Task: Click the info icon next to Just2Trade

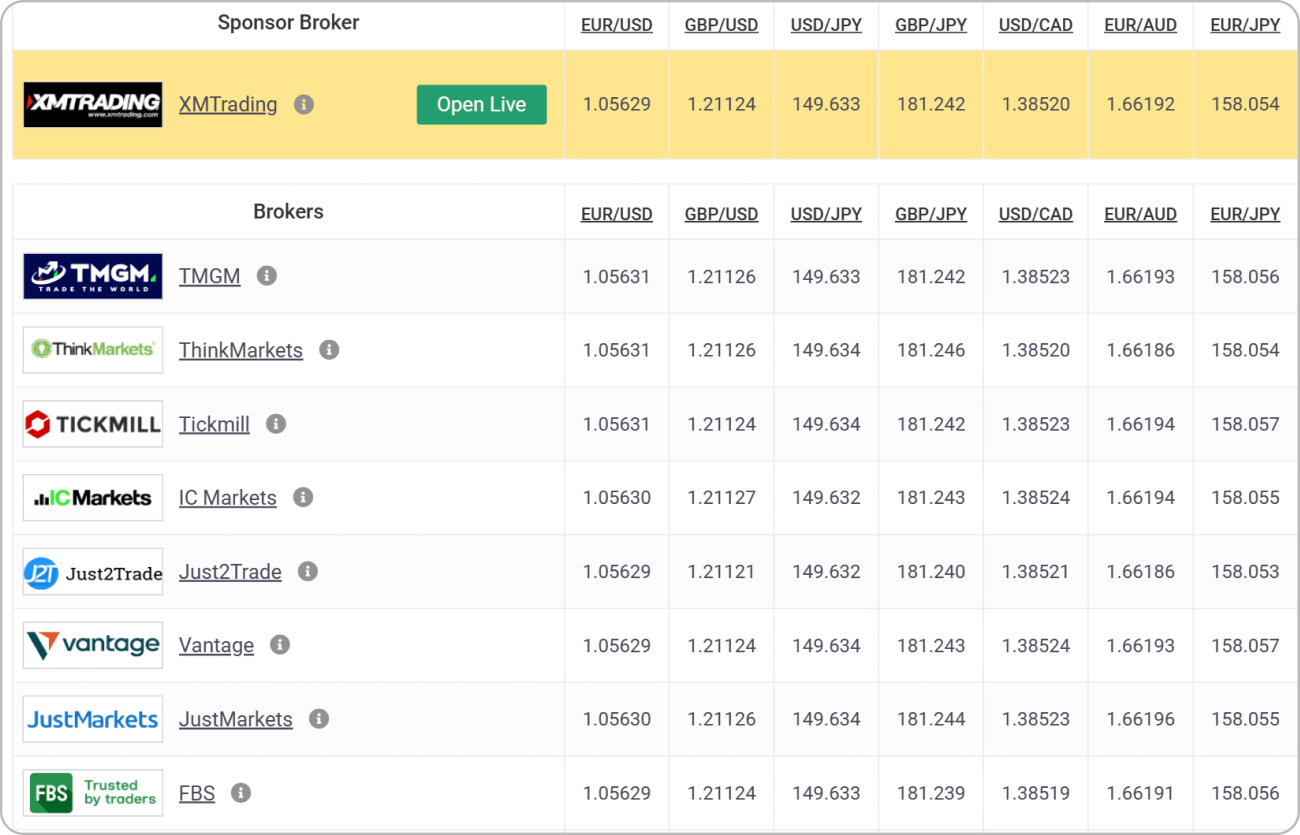Action: (x=308, y=571)
